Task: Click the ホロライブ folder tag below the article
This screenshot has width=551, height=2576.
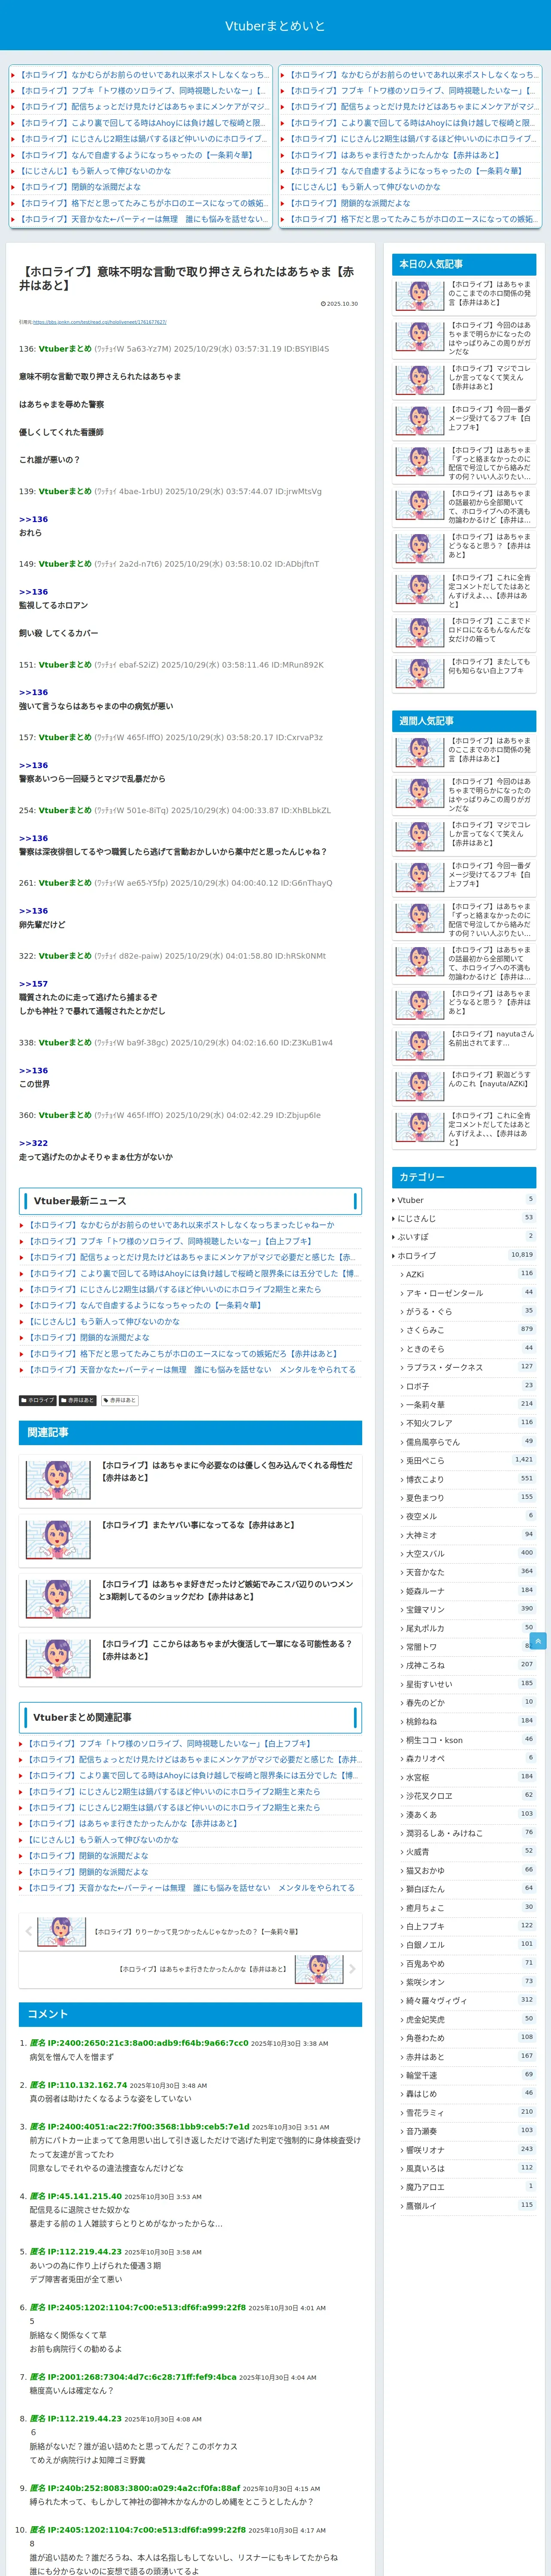Action: pyautogui.click(x=38, y=1400)
